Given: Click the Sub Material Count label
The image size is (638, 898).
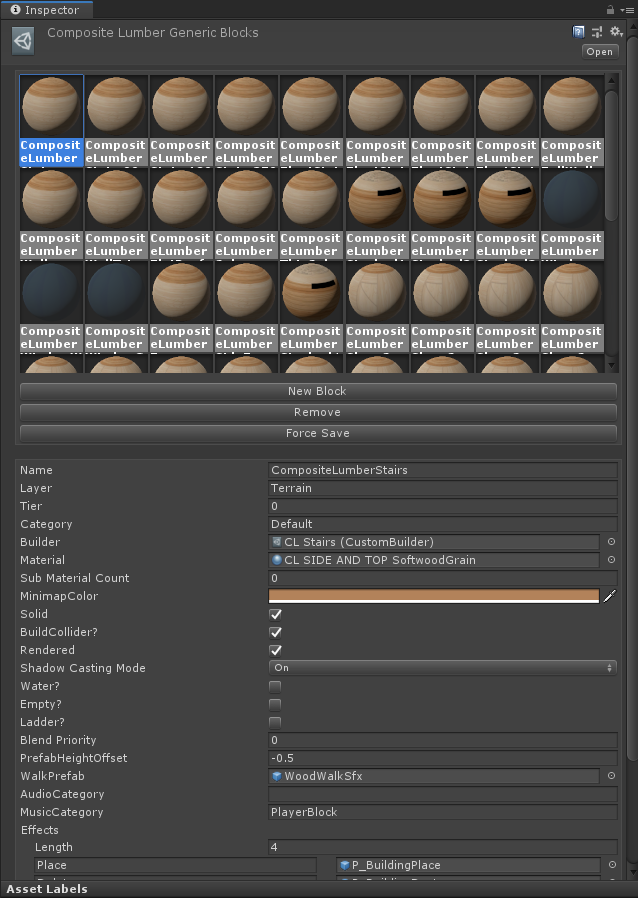Looking at the screenshot, I should click(75, 578).
